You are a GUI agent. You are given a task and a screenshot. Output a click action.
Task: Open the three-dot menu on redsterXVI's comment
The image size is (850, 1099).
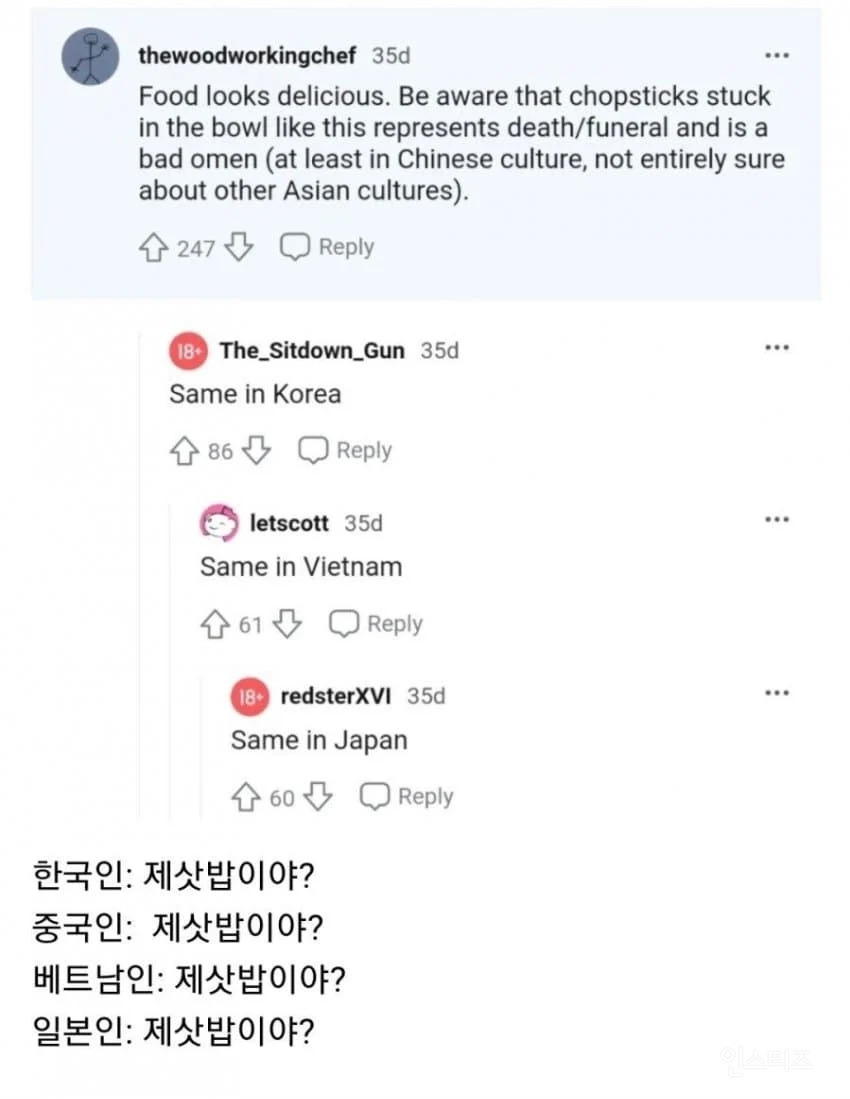coord(778,692)
